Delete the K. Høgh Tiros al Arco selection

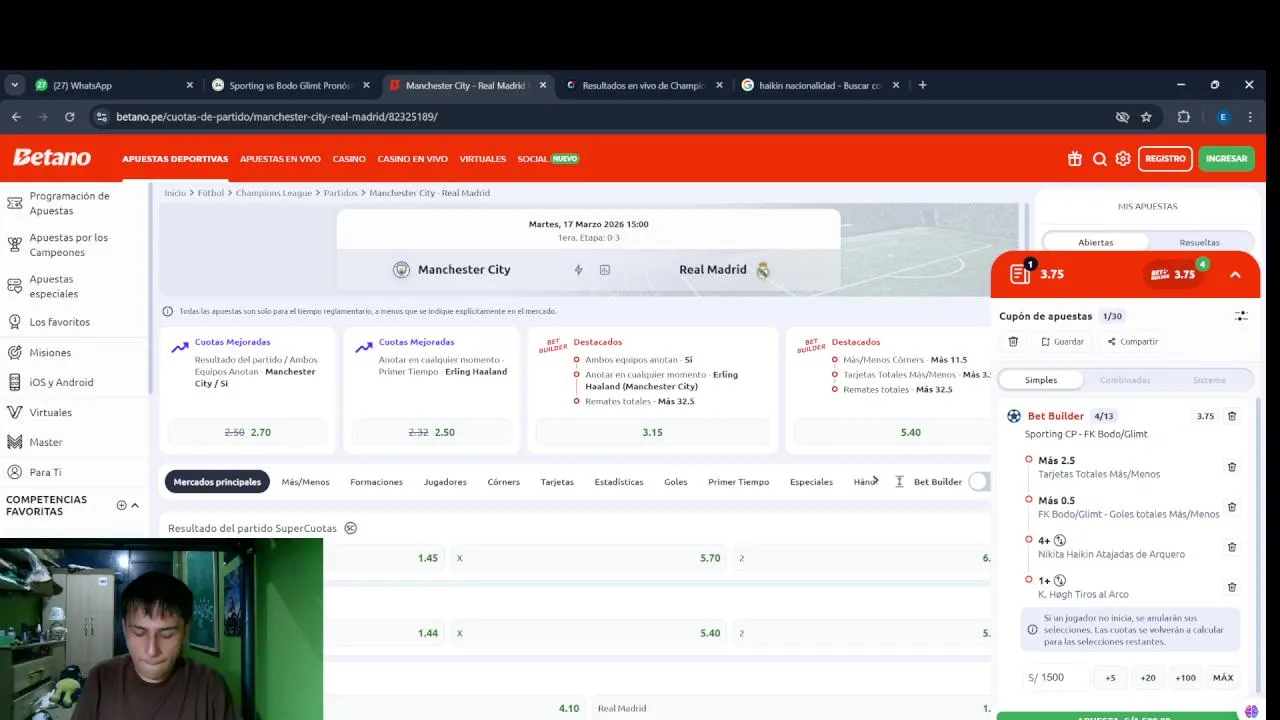[1232, 587]
